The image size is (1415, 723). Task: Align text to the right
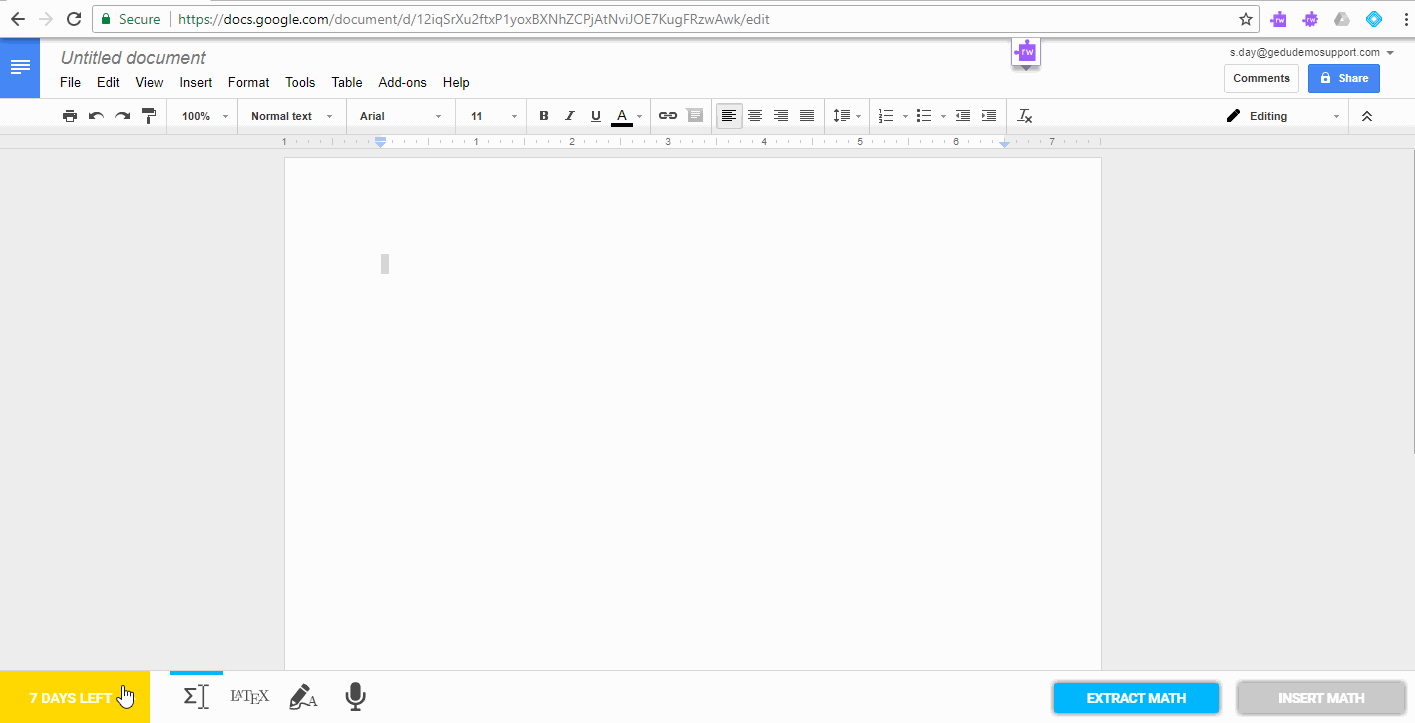tap(781, 116)
